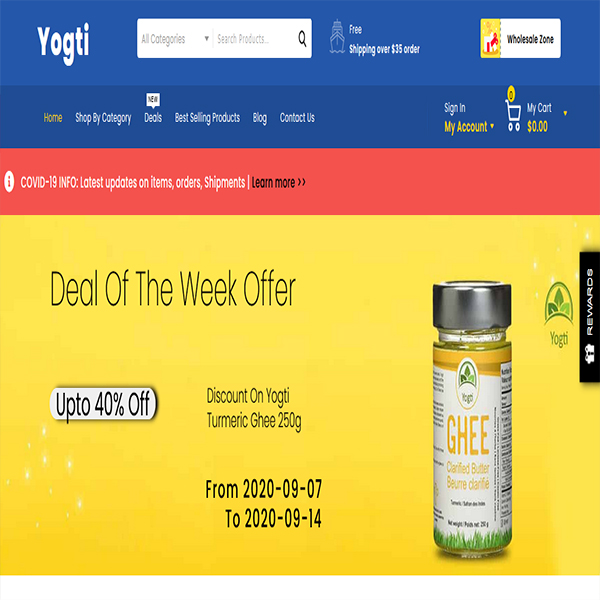The height and width of the screenshot is (600, 600).
Task: Click the free shipping ship icon
Action: [337, 37]
